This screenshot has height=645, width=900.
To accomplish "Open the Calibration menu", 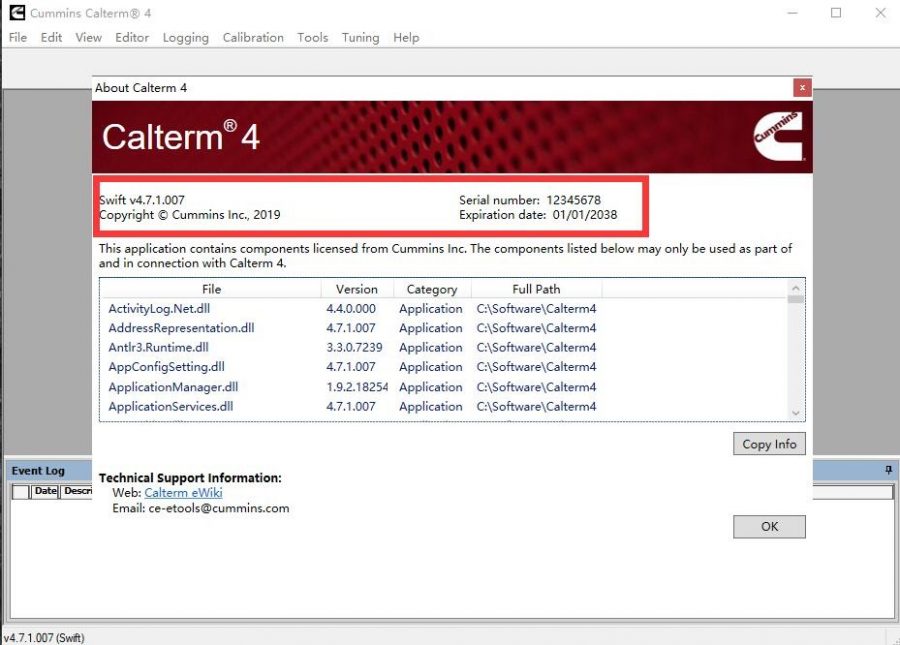I will pos(253,37).
